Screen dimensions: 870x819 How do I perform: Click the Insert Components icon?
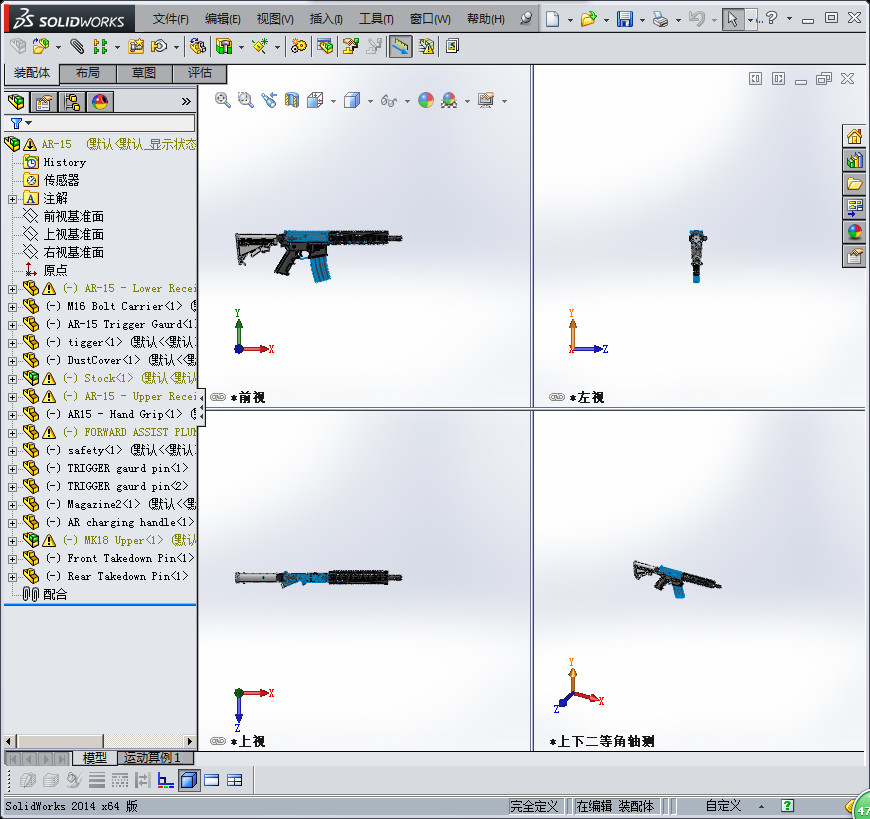pyautogui.click(x=40, y=46)
